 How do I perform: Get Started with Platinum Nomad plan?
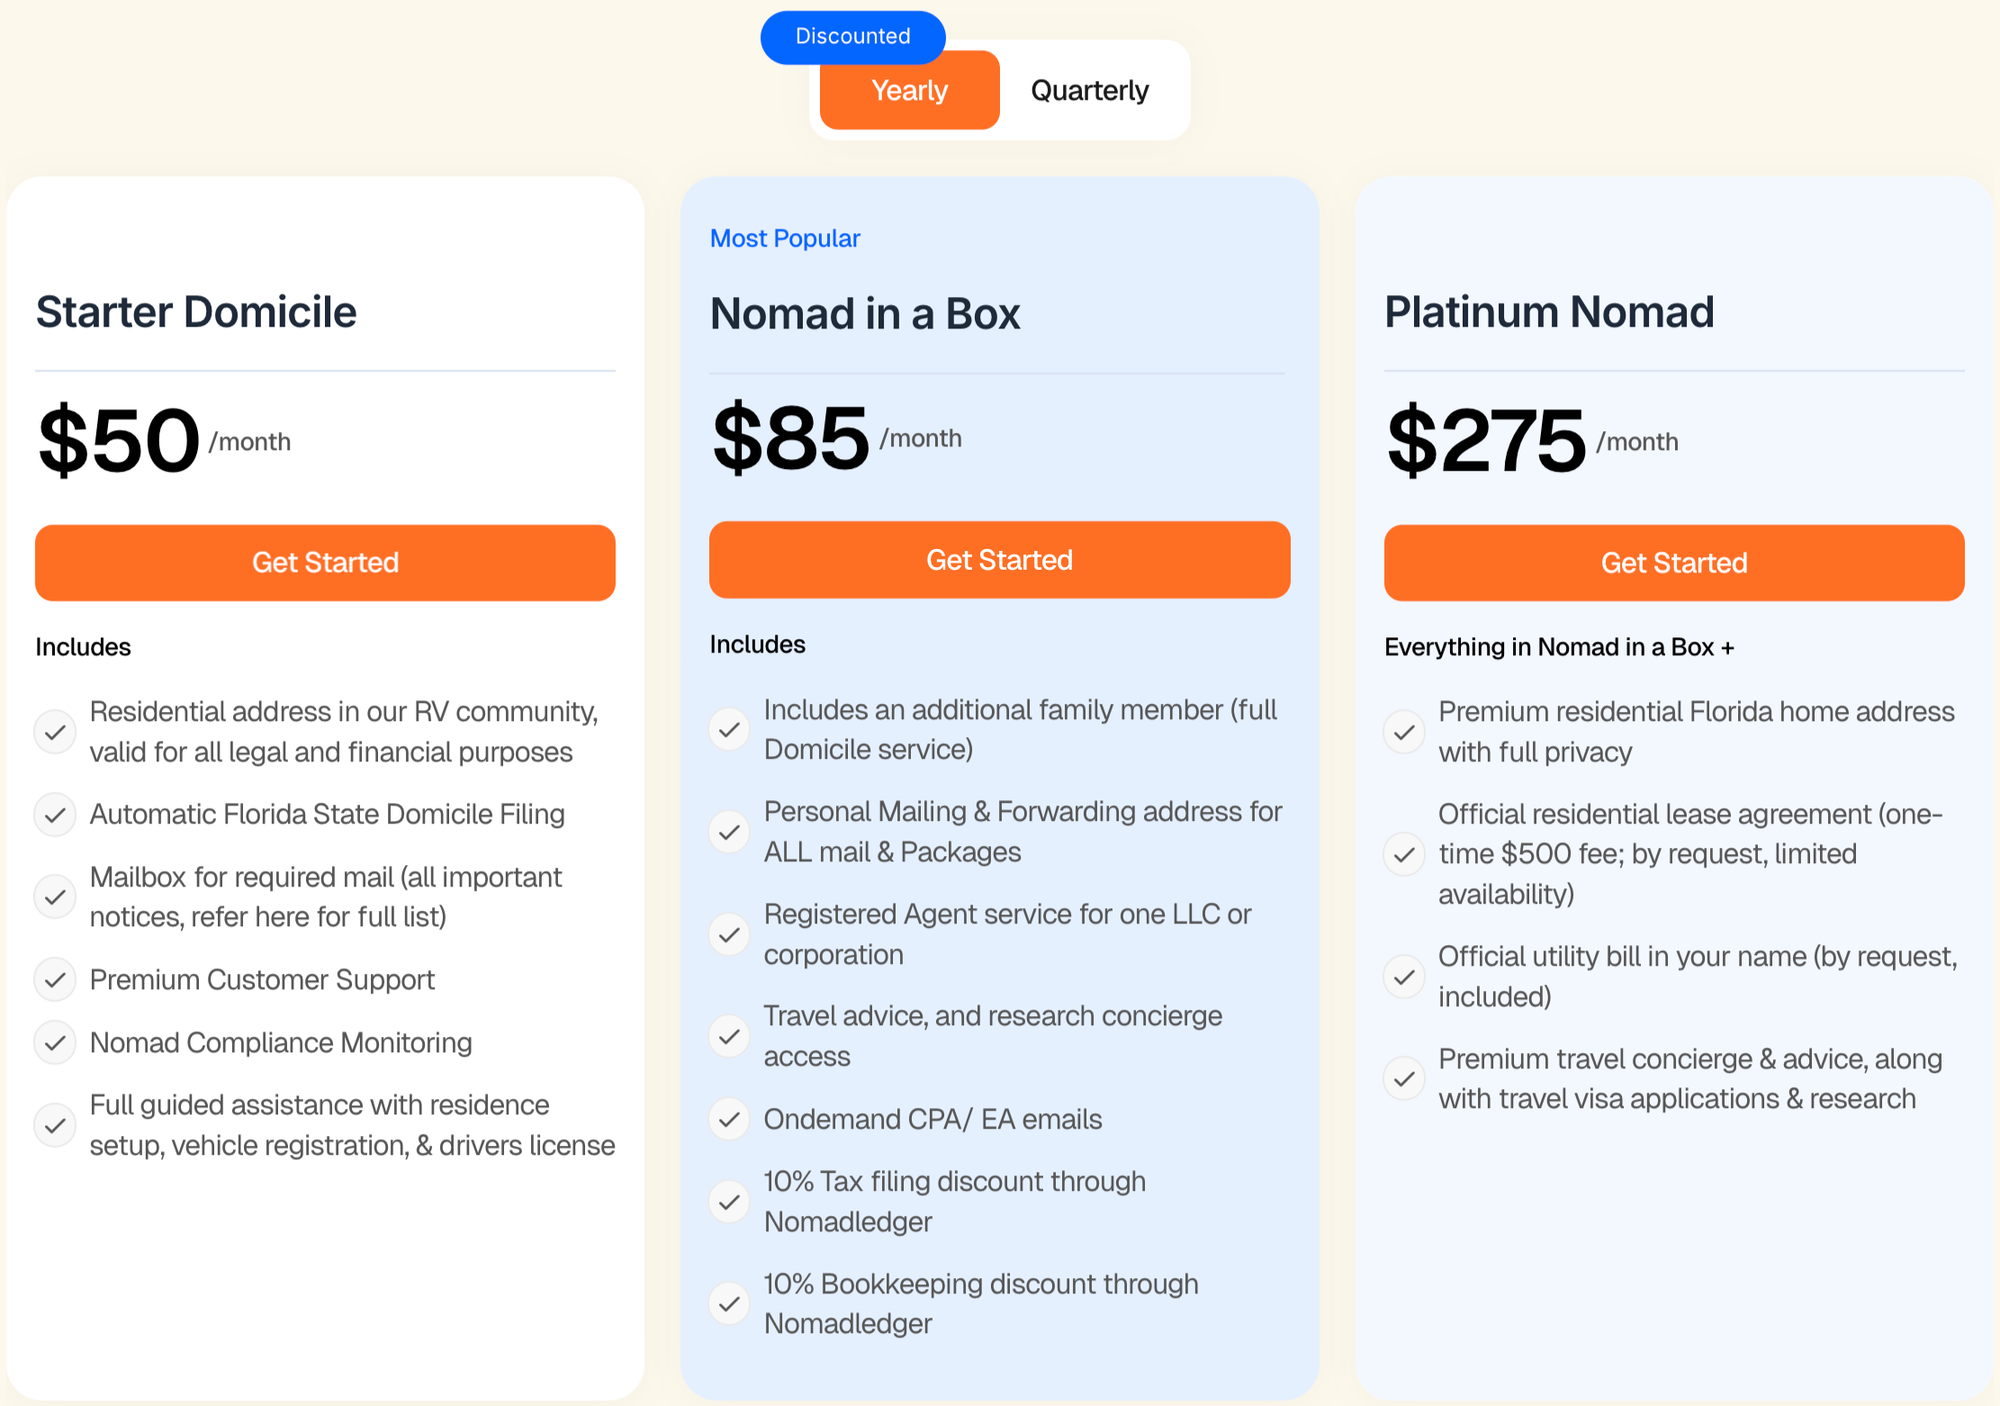pos(1673,562)
